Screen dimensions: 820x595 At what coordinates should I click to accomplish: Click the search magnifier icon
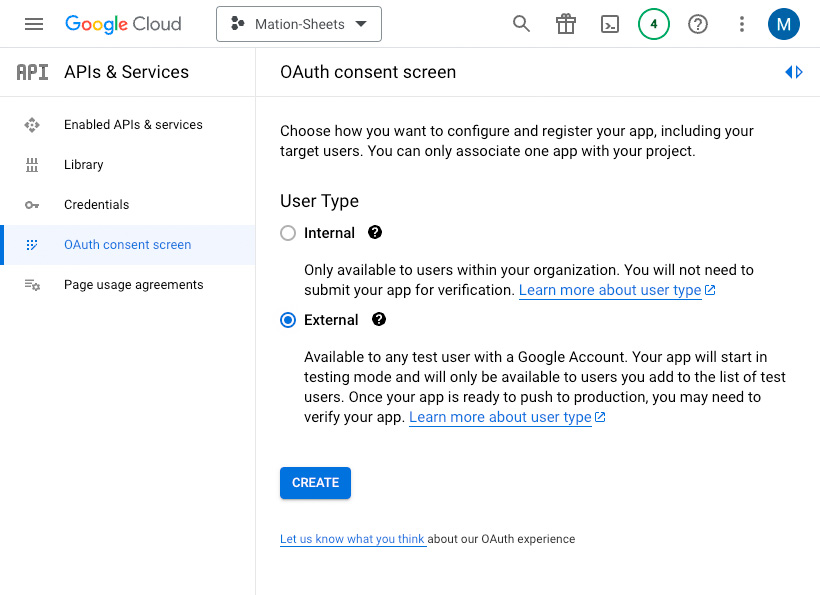tap(521, 24)
